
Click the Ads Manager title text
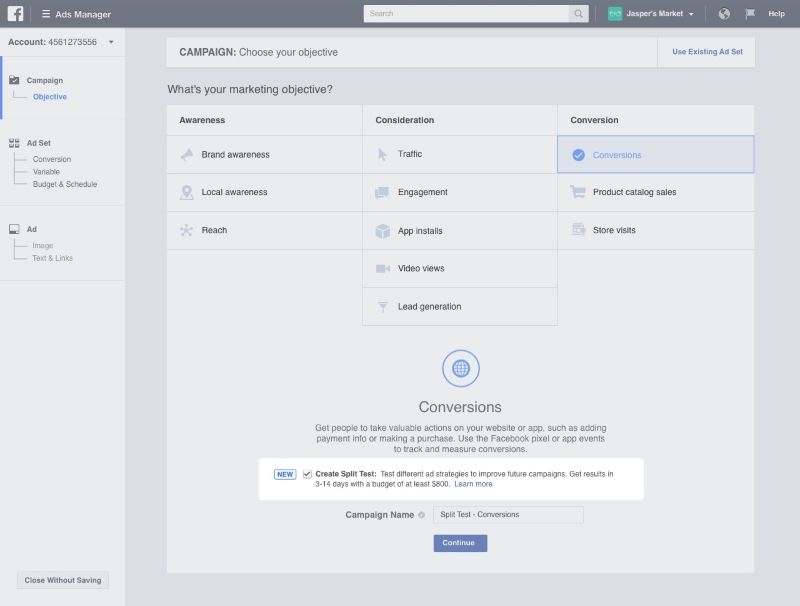[x=83, y=14]
